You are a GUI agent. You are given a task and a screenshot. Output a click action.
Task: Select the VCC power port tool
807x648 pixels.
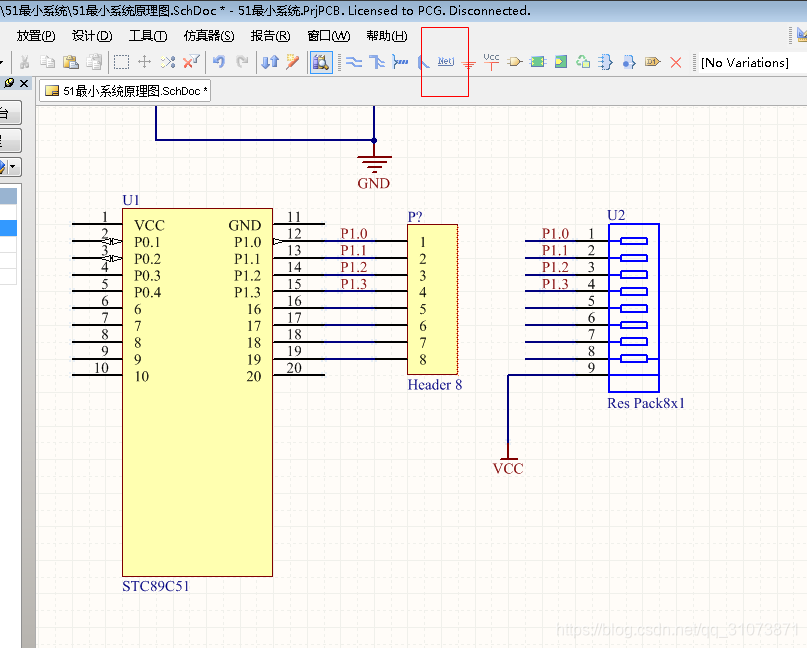(491, 62)
